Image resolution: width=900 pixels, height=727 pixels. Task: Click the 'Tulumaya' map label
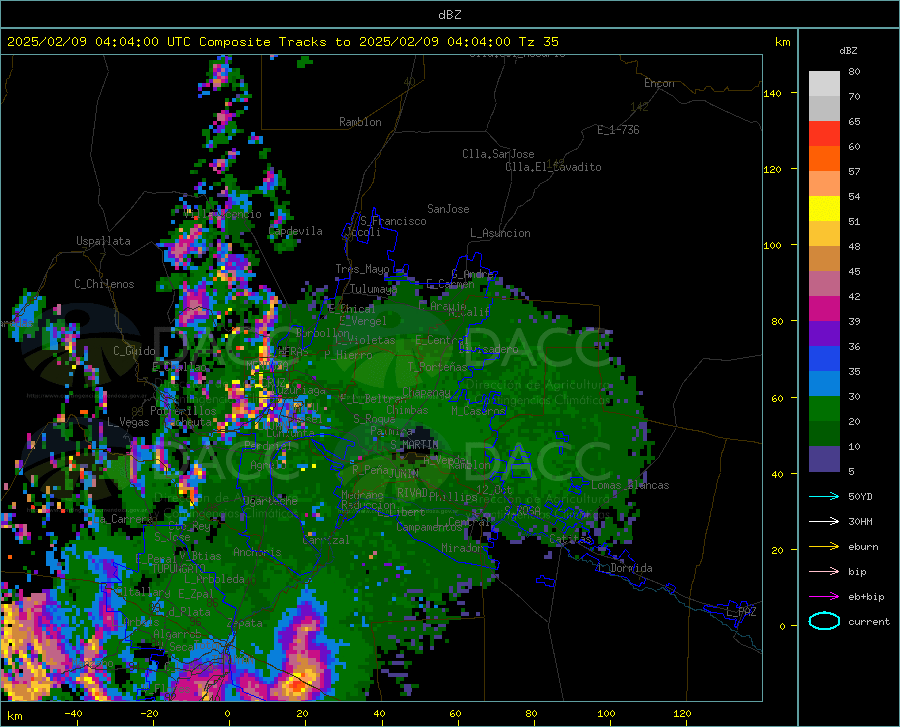[x=373, y=289]
